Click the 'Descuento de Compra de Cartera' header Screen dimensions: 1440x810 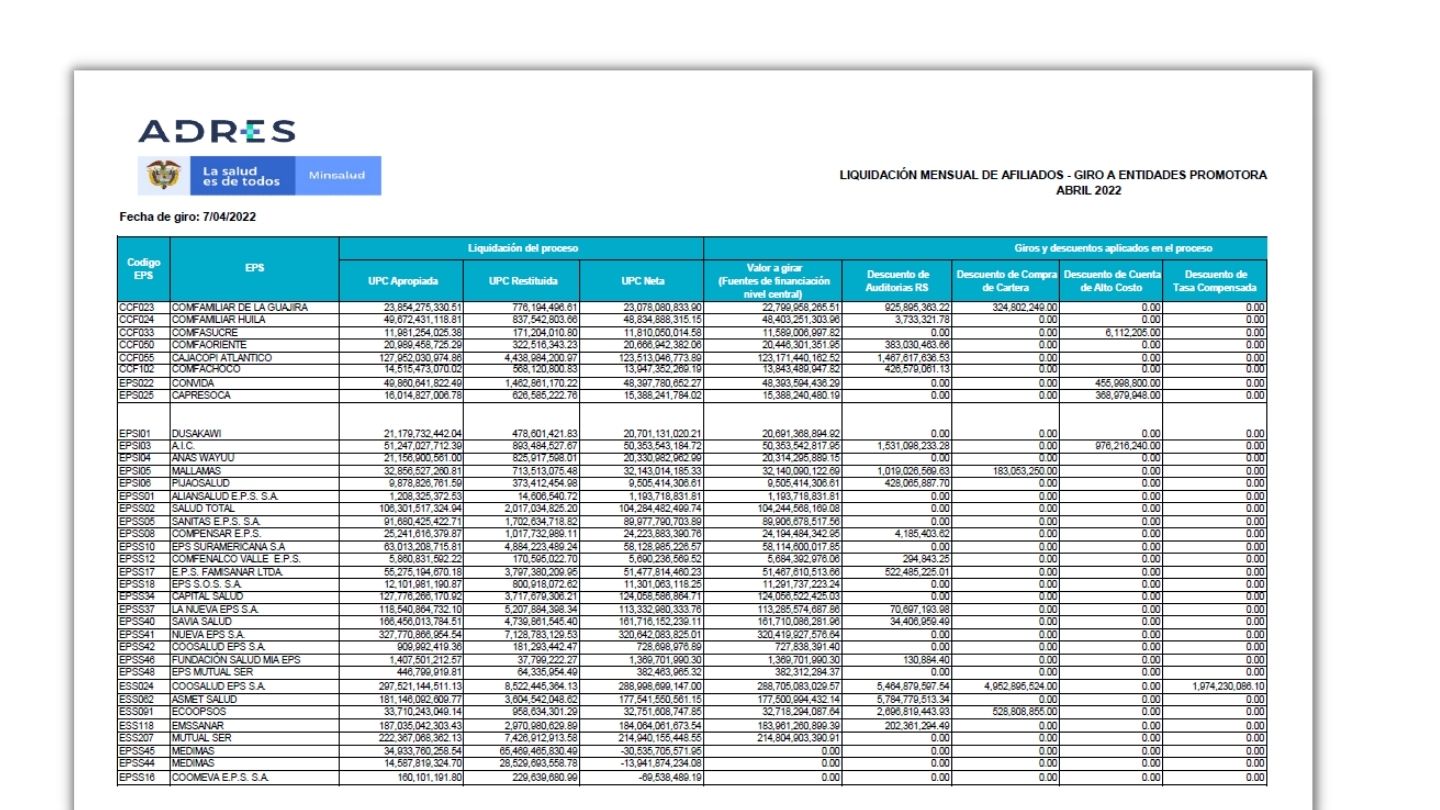click(x=1005, y=280)
